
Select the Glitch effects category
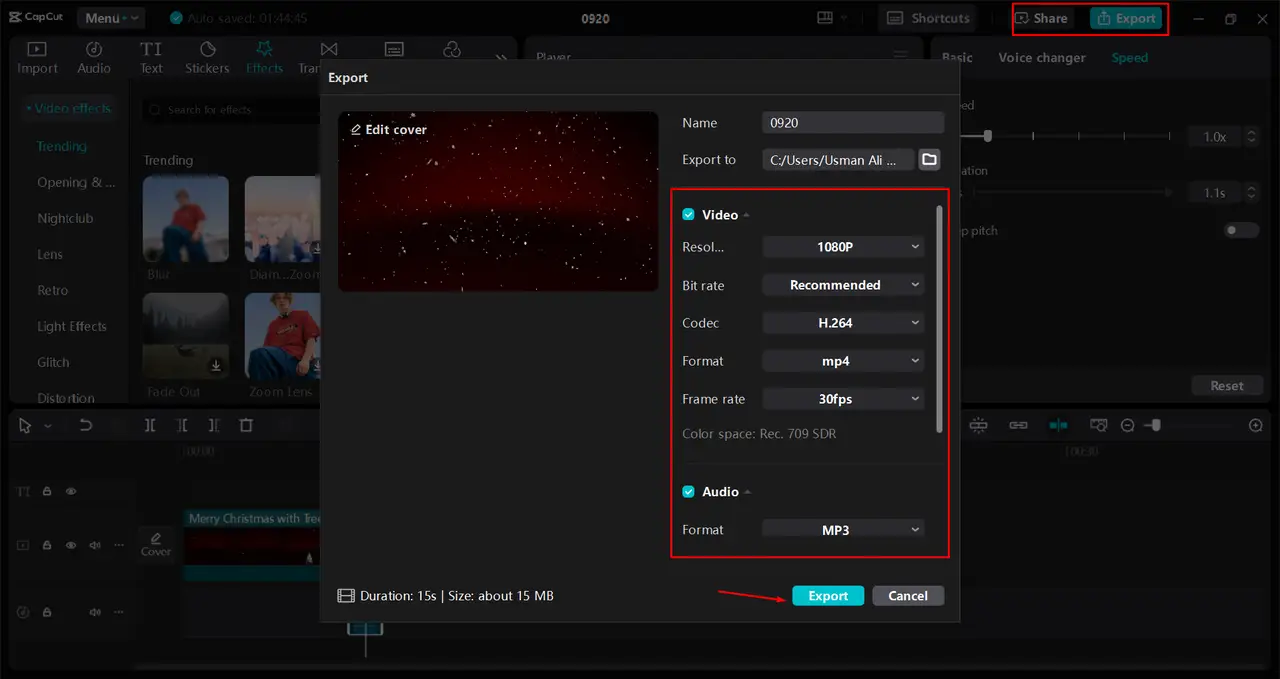point(53,362)
